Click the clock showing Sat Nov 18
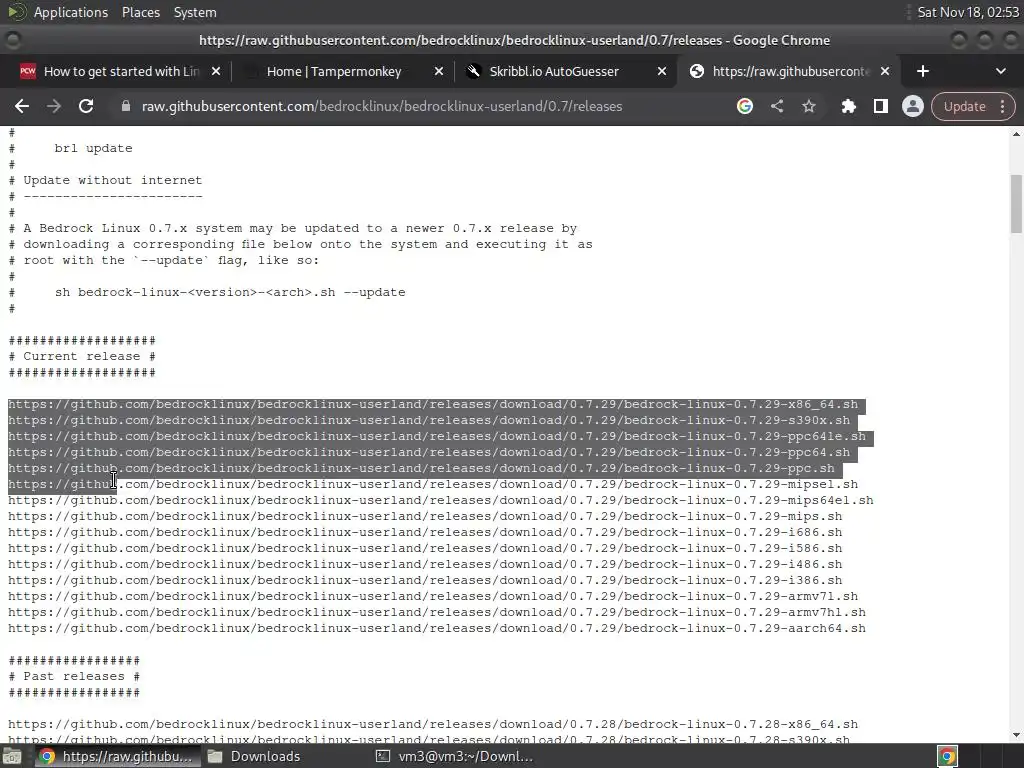This screenshot has width=1024, height=768. click(967, 12)
